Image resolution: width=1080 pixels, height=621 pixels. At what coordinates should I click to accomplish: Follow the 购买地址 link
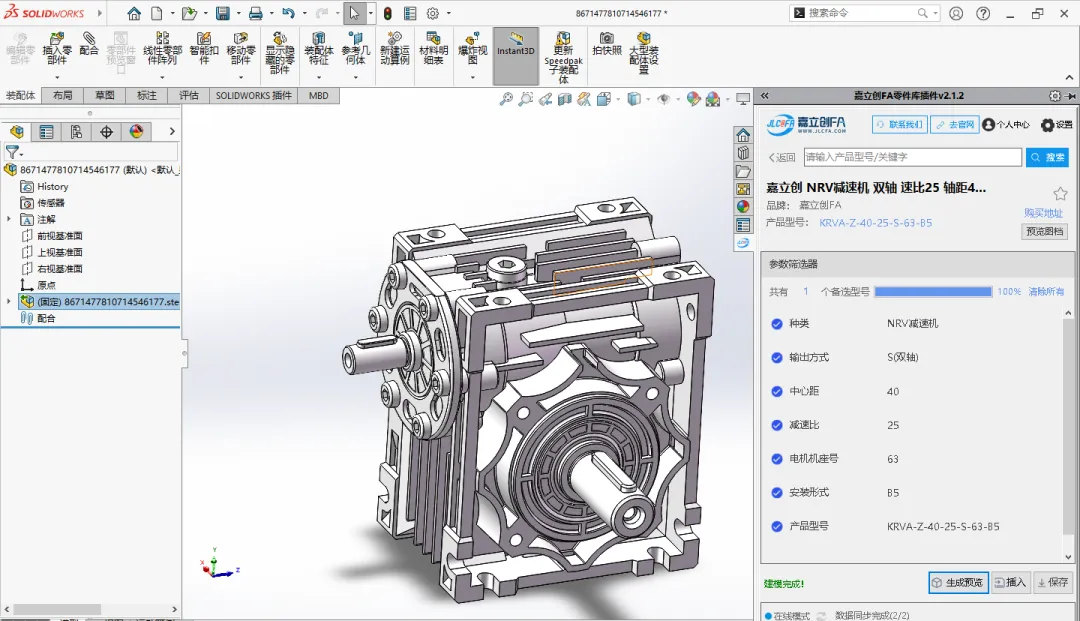[x=1044, y=213]
